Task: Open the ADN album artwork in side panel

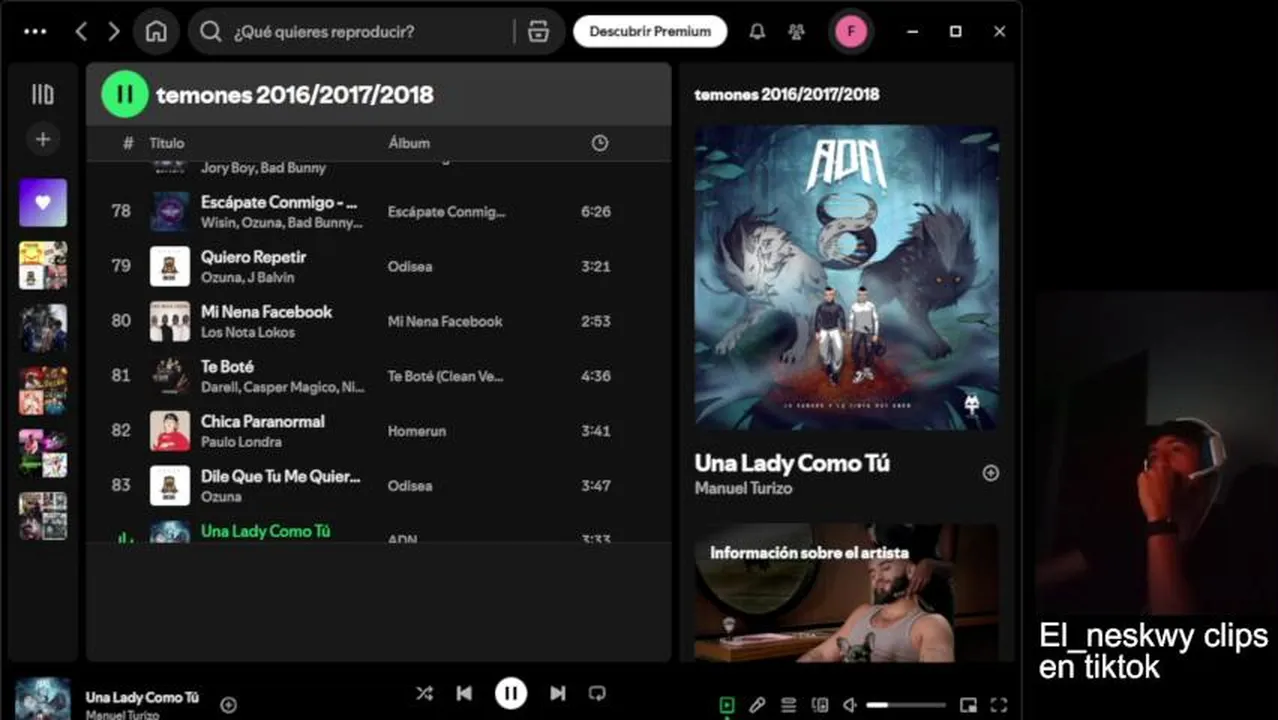Action: click(x=846, y=277)
